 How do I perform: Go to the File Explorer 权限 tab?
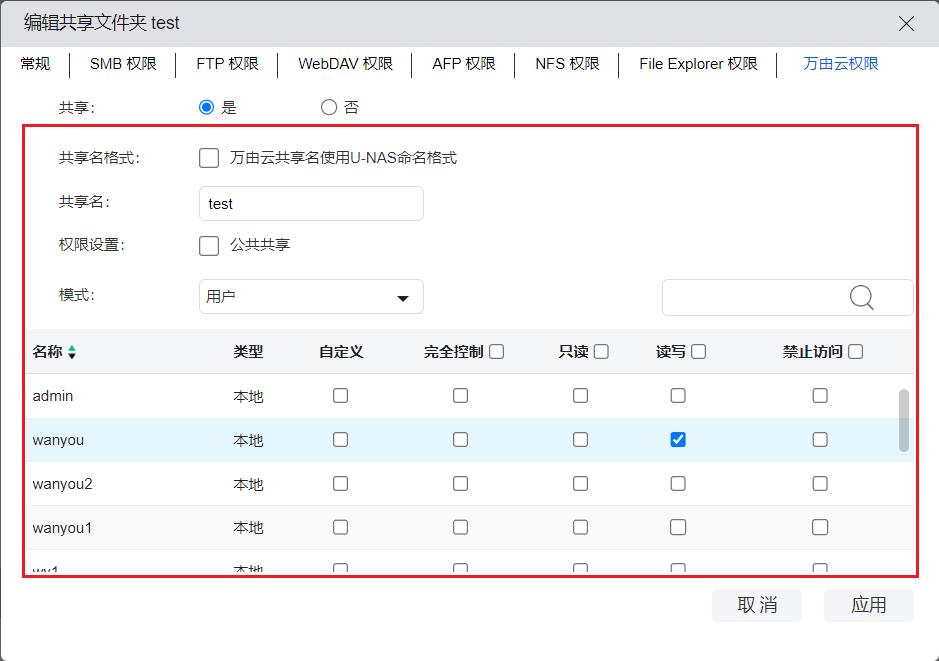tap(698, 64)
